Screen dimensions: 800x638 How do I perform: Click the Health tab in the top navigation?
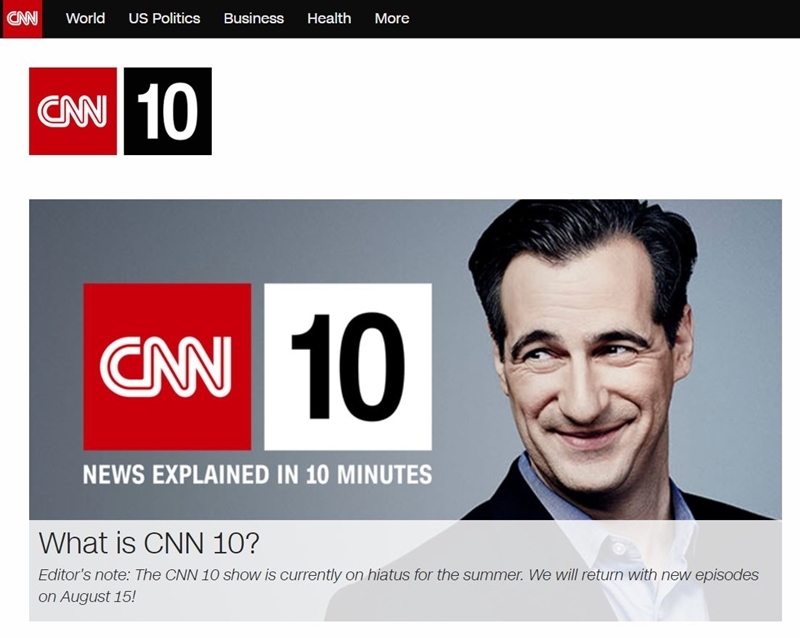pyautogui.click(x=329, y=18)
